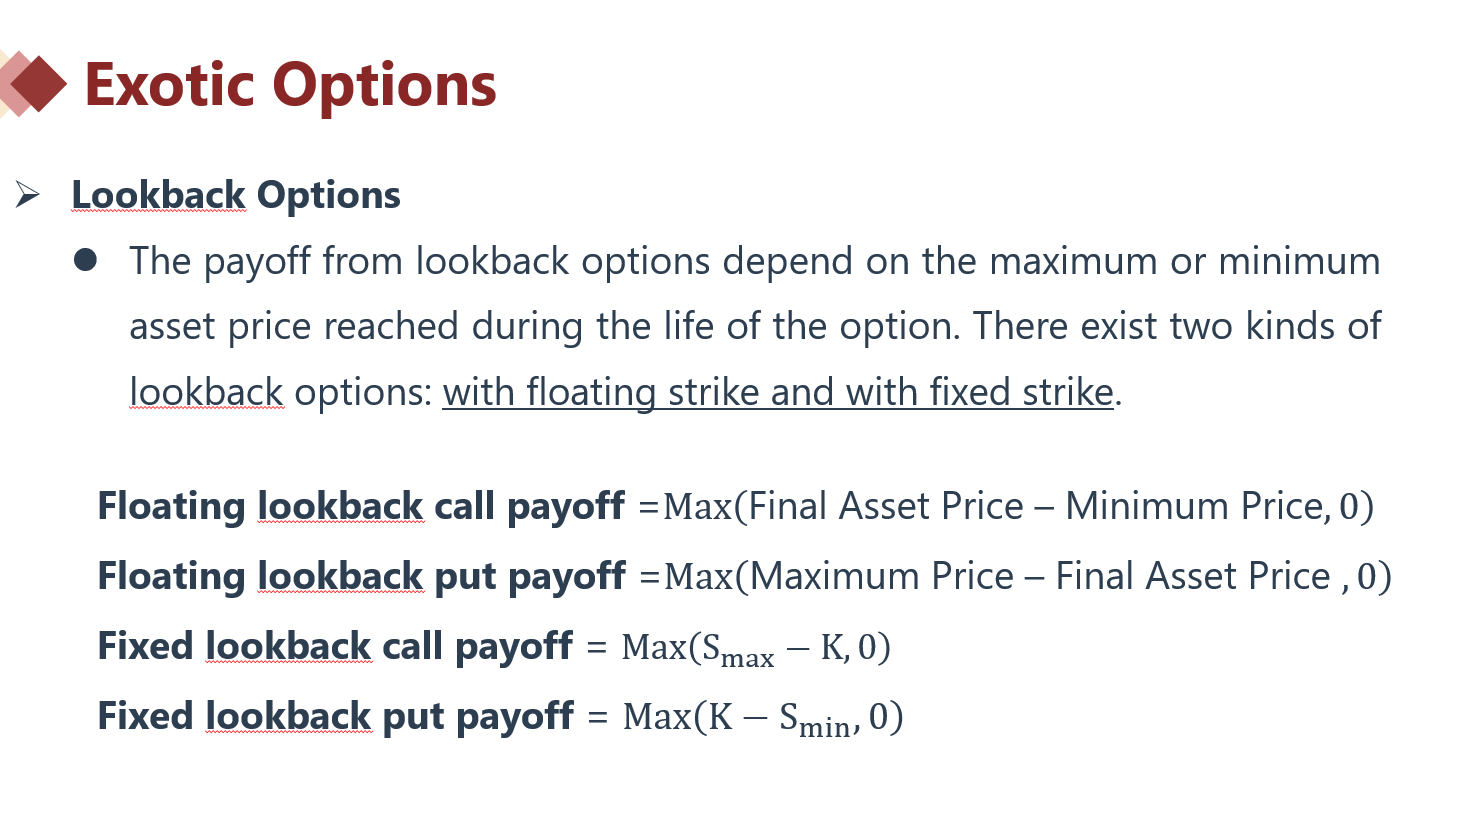Click the Fixed lookback put payoff label
The image size is (1467, 823).
point(335,716)
